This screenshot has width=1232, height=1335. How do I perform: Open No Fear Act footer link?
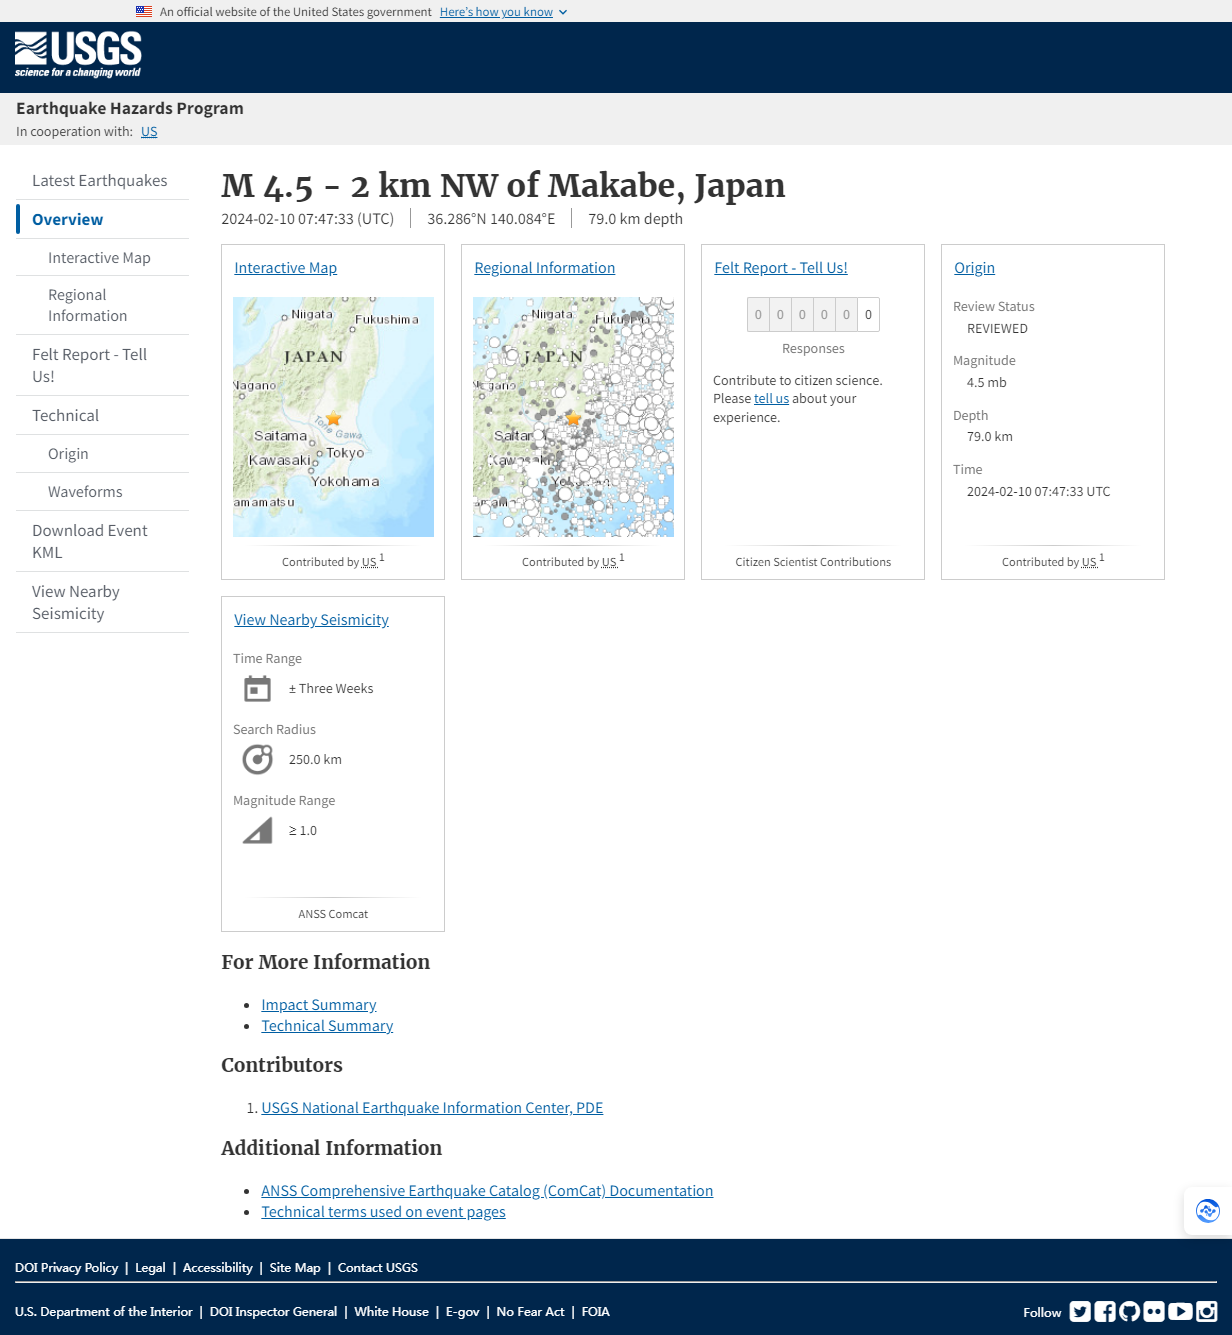coord(530,1312)
